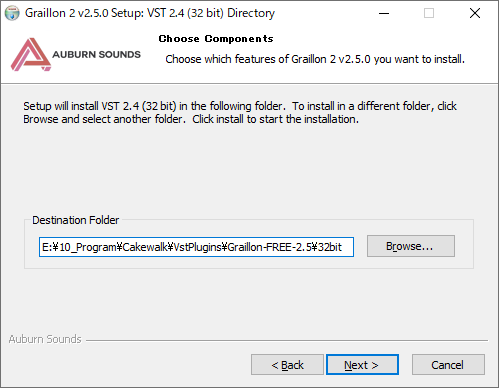
Task: Cancel the Graillon installation
Action: (448, 365)
